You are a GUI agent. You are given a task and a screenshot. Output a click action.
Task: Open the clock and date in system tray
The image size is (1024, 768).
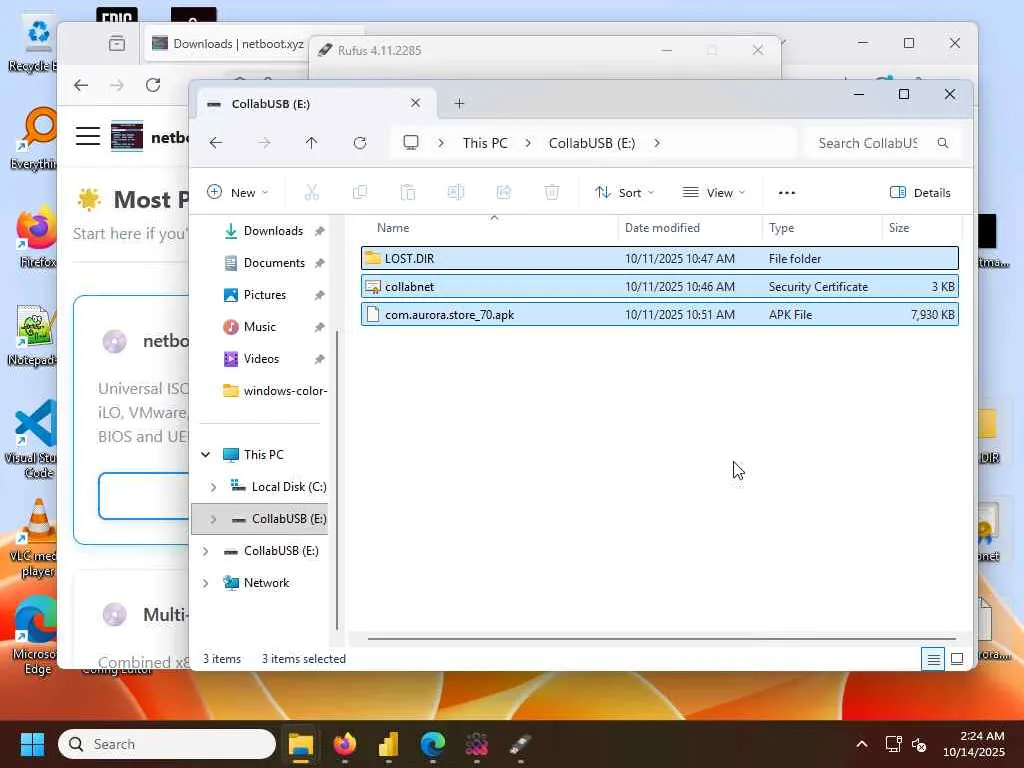tap(974, 744)
